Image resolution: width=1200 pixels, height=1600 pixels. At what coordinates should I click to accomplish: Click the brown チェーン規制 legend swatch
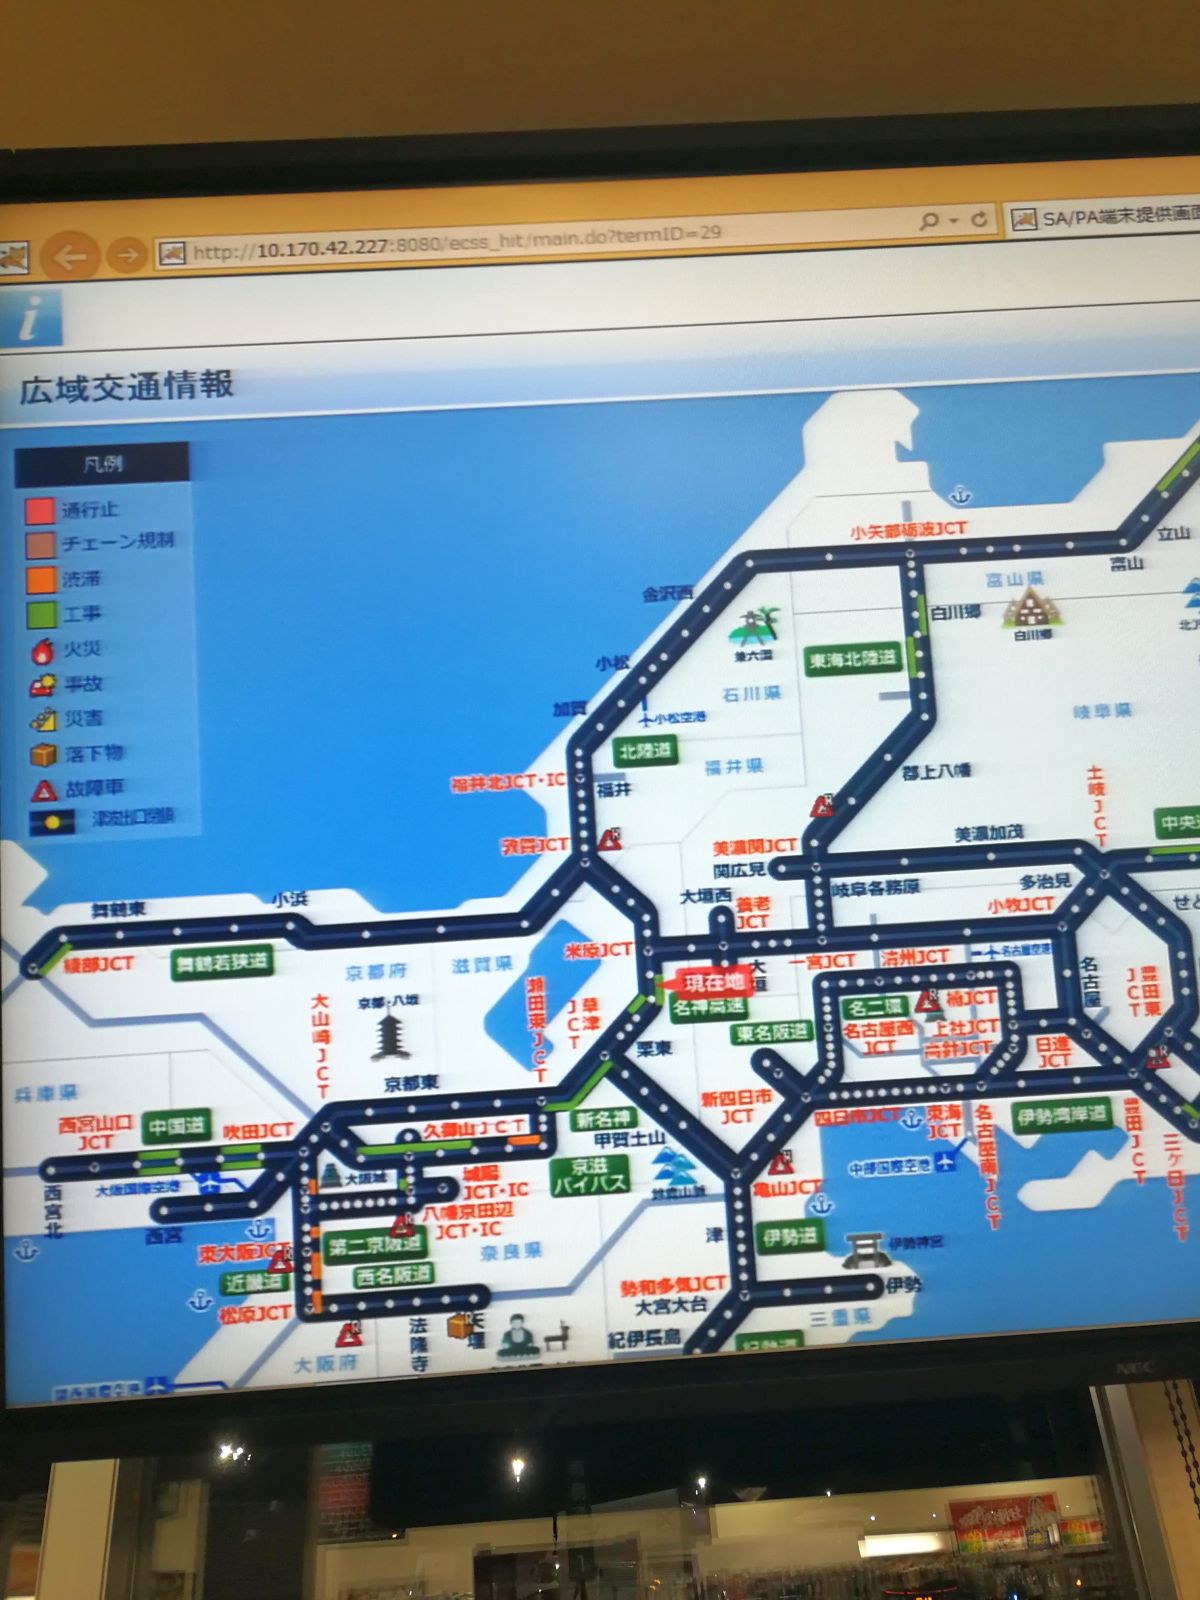click(39, 545)
